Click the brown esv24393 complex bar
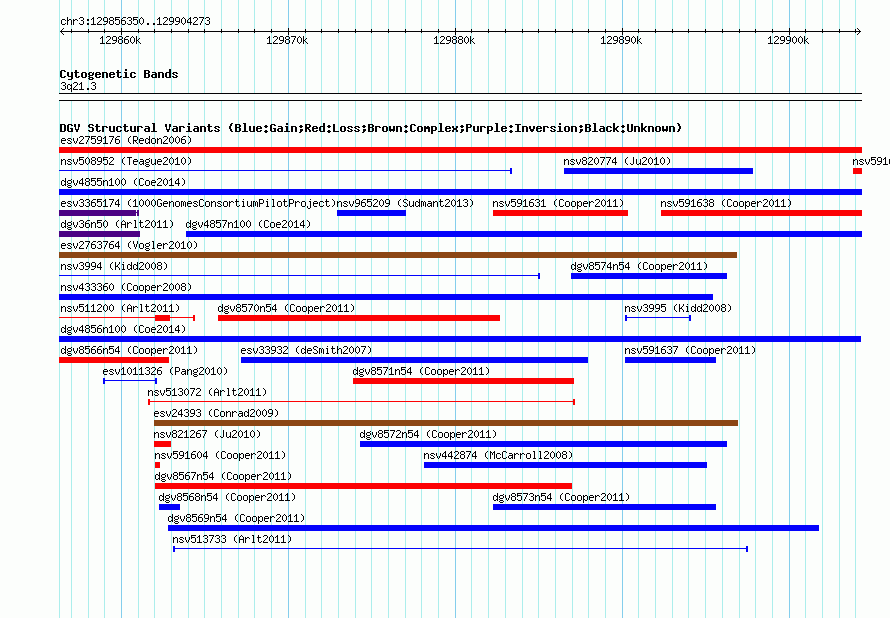Screen dimensions: 890x618 (x=446, y=423)
